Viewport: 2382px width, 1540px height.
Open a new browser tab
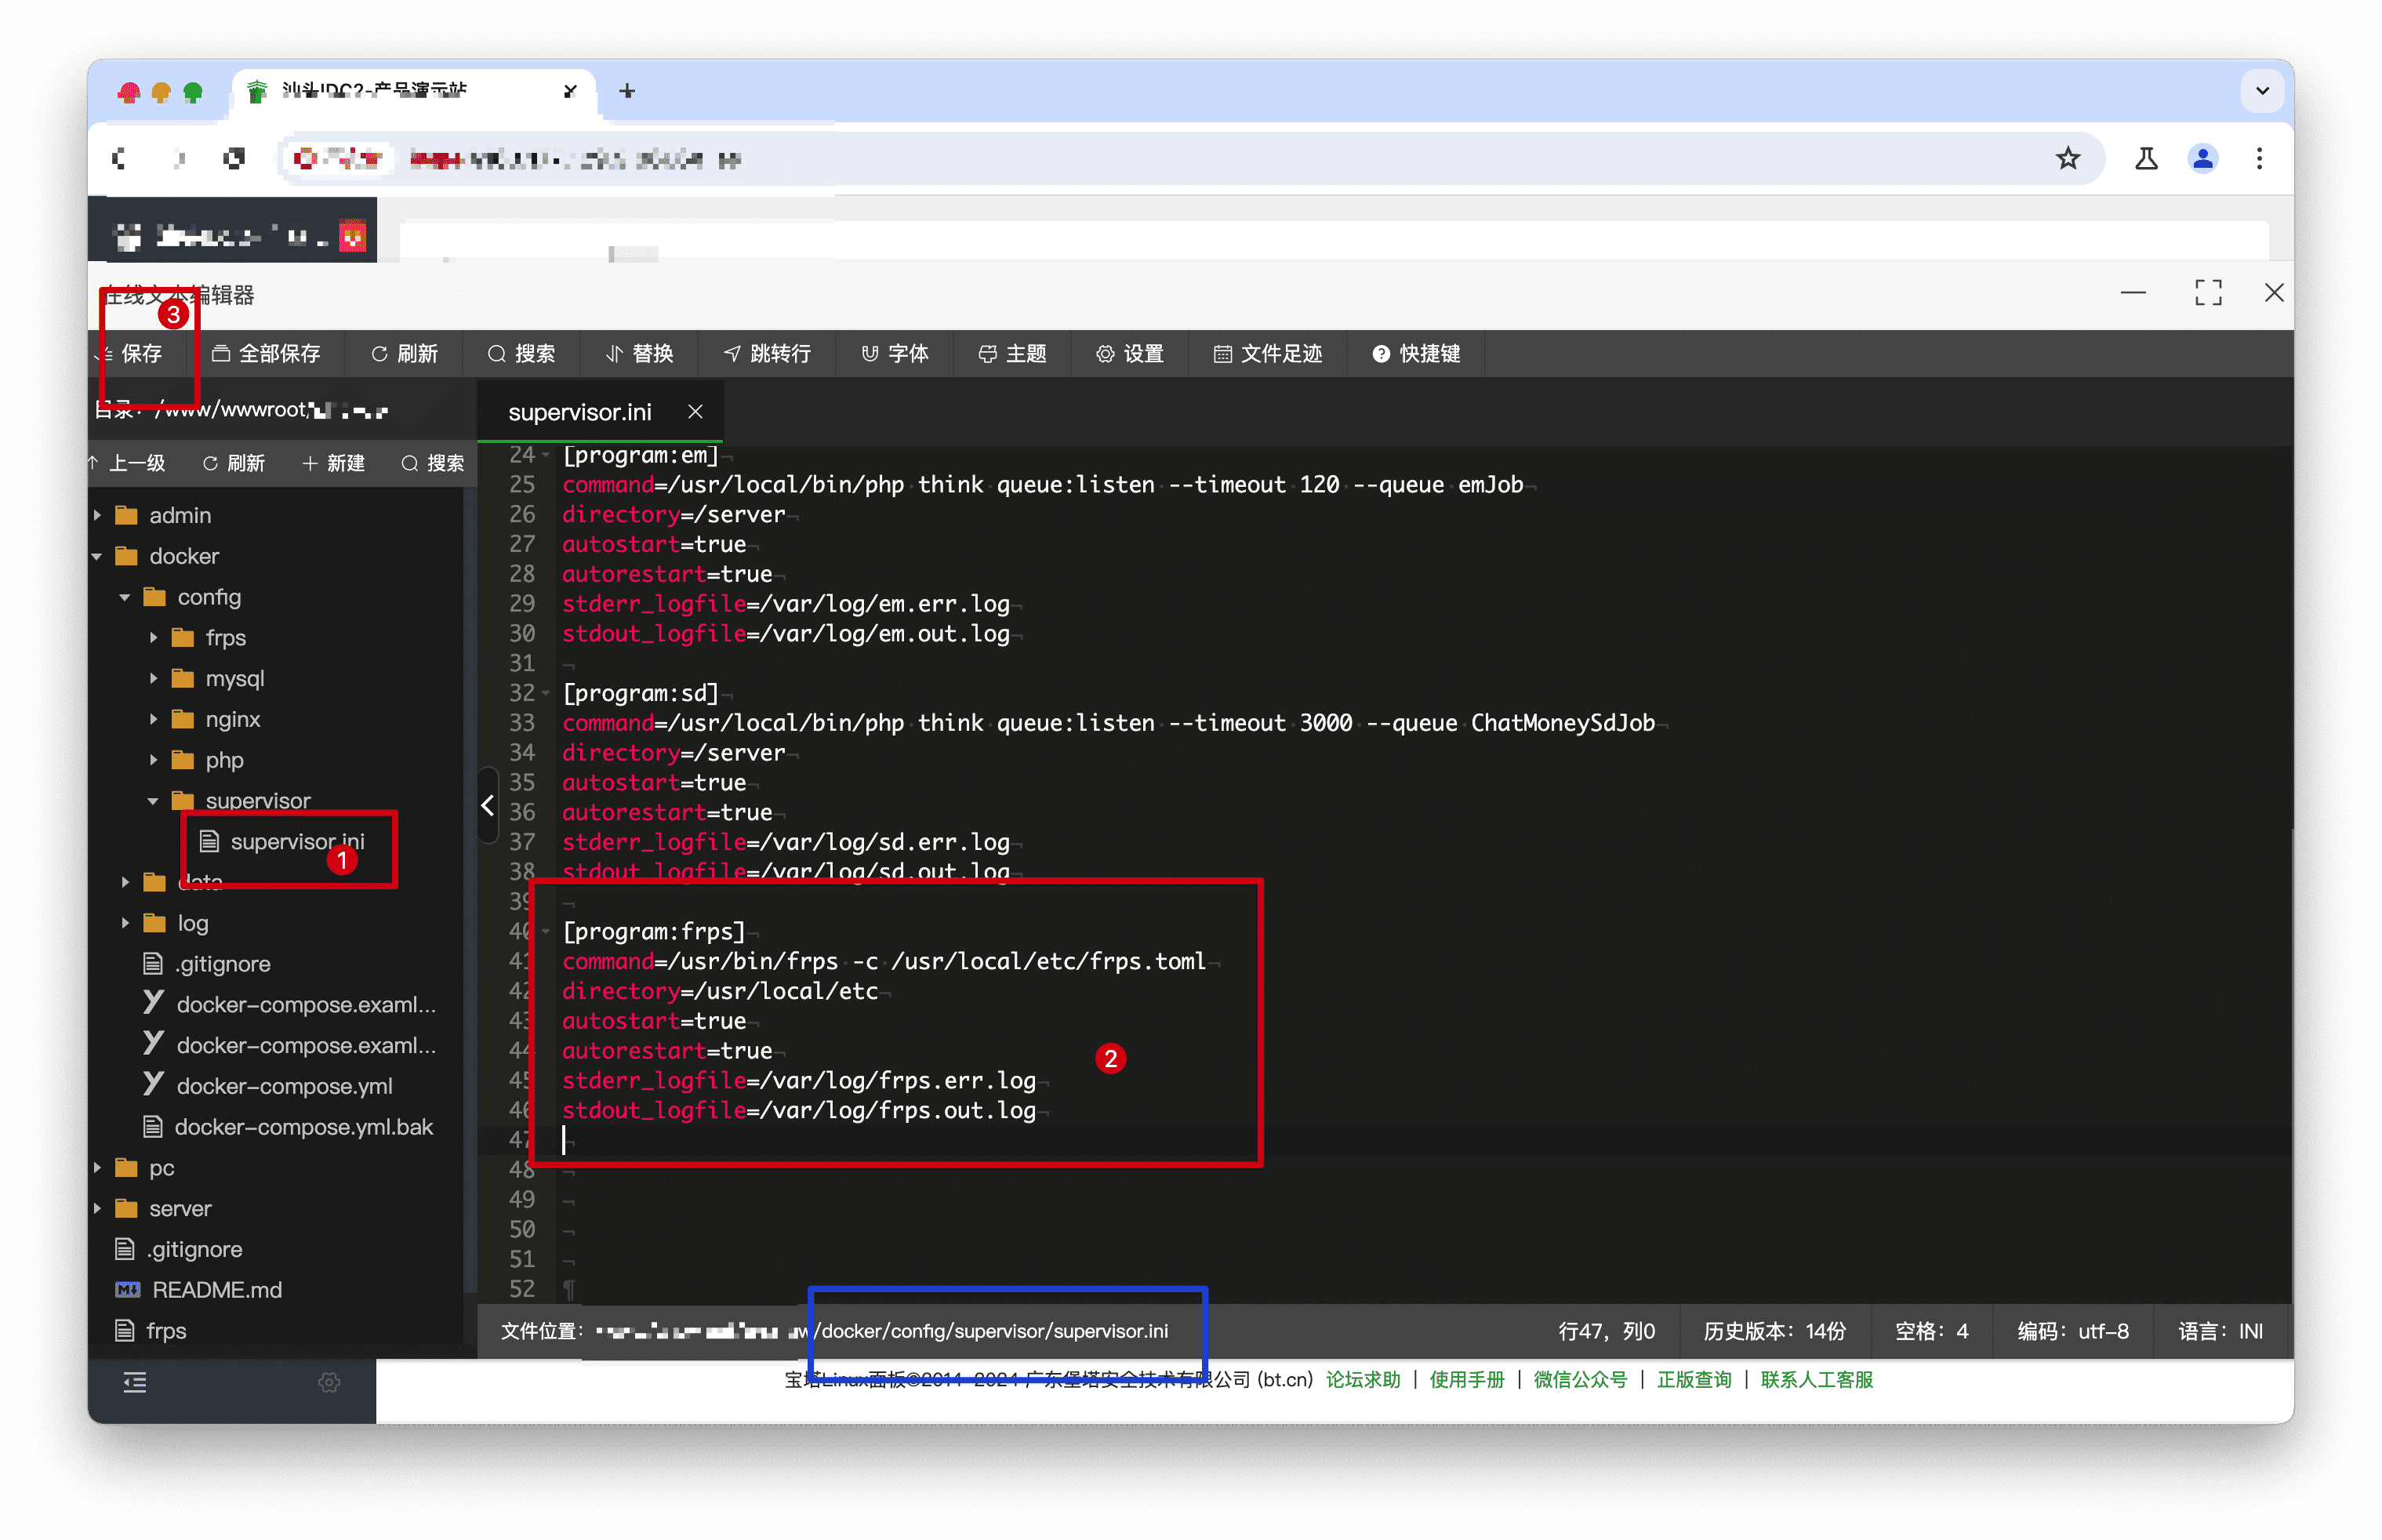(x=627, y=91)
